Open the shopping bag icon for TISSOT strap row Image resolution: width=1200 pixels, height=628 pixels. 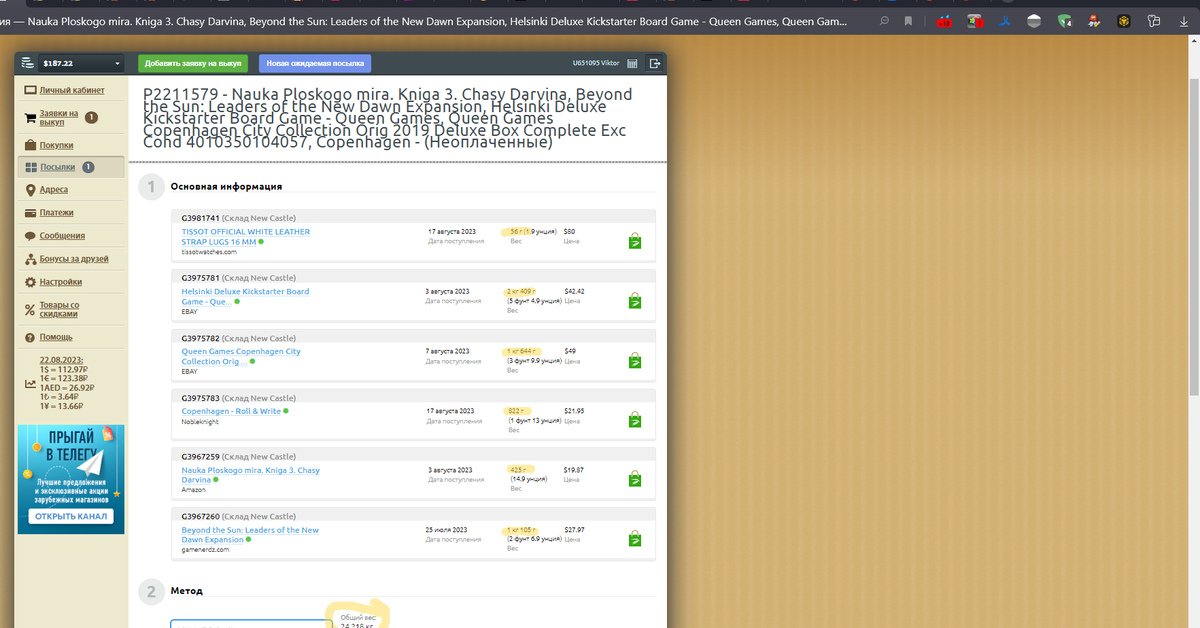point(634,241)
